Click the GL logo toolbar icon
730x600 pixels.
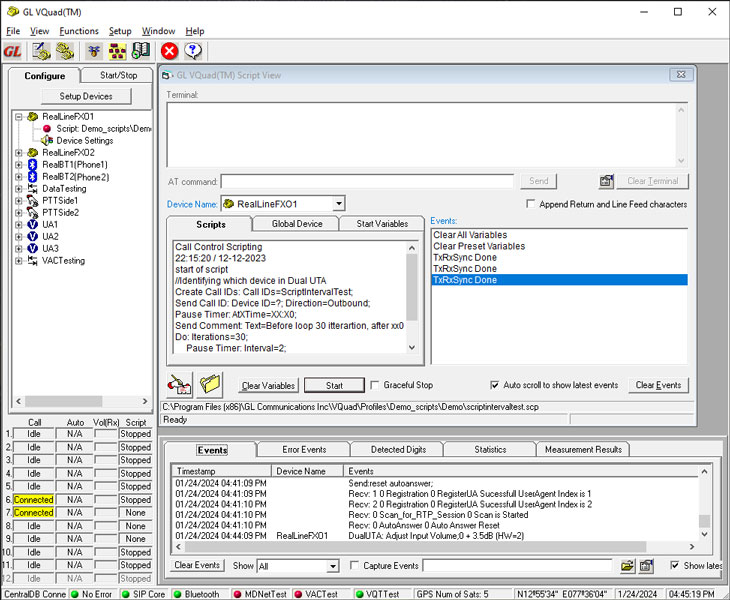pyautogui.click(x=13, y=51)
